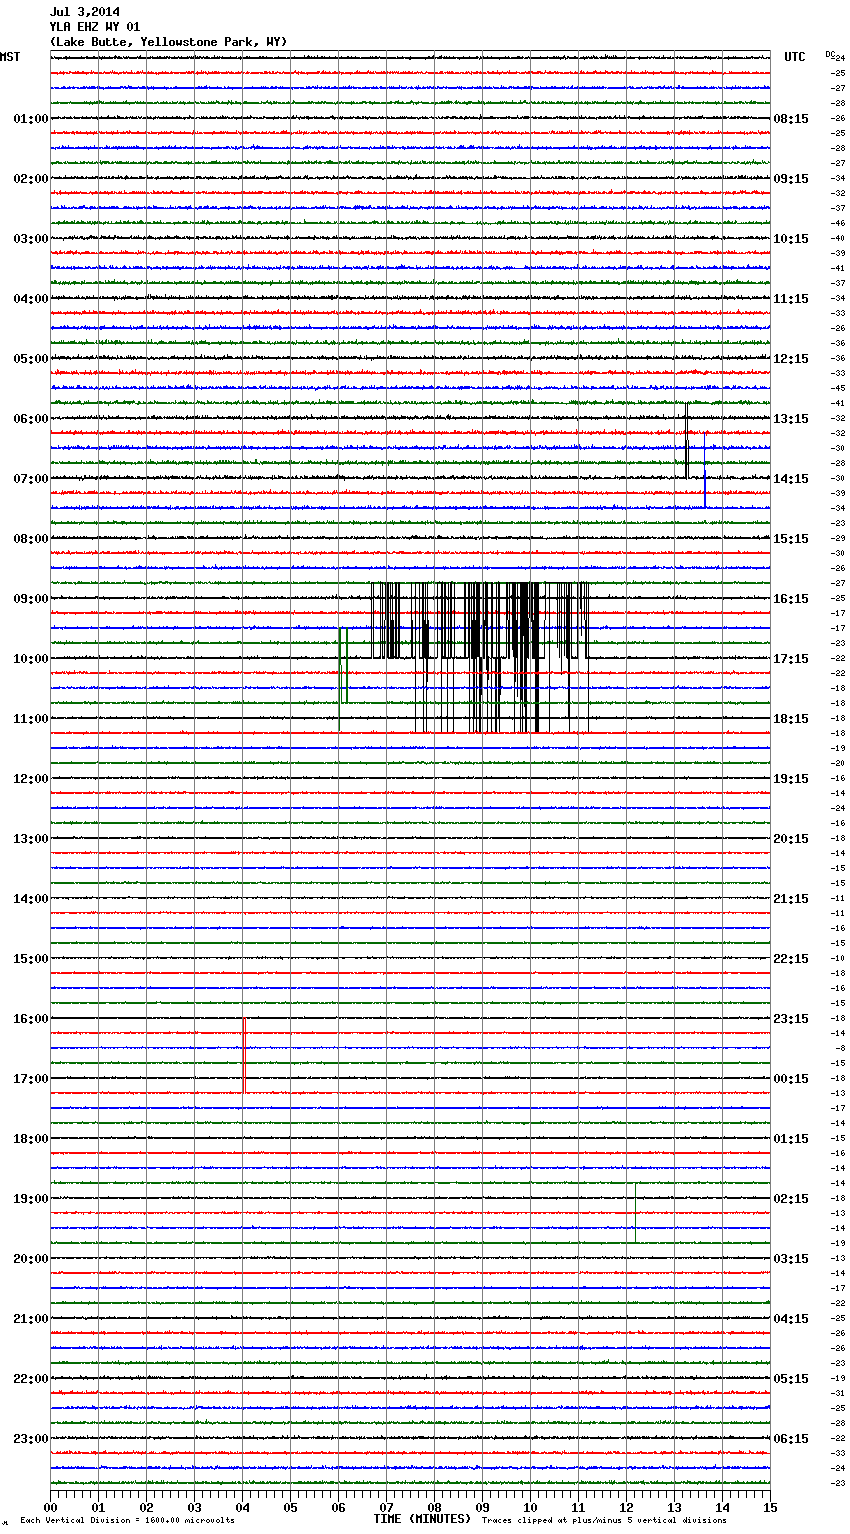Viewport: 850px width, 1534px height.
Task: Click the thin spike on the 19:00 MST trace
Action: (x=635, y=1212)
